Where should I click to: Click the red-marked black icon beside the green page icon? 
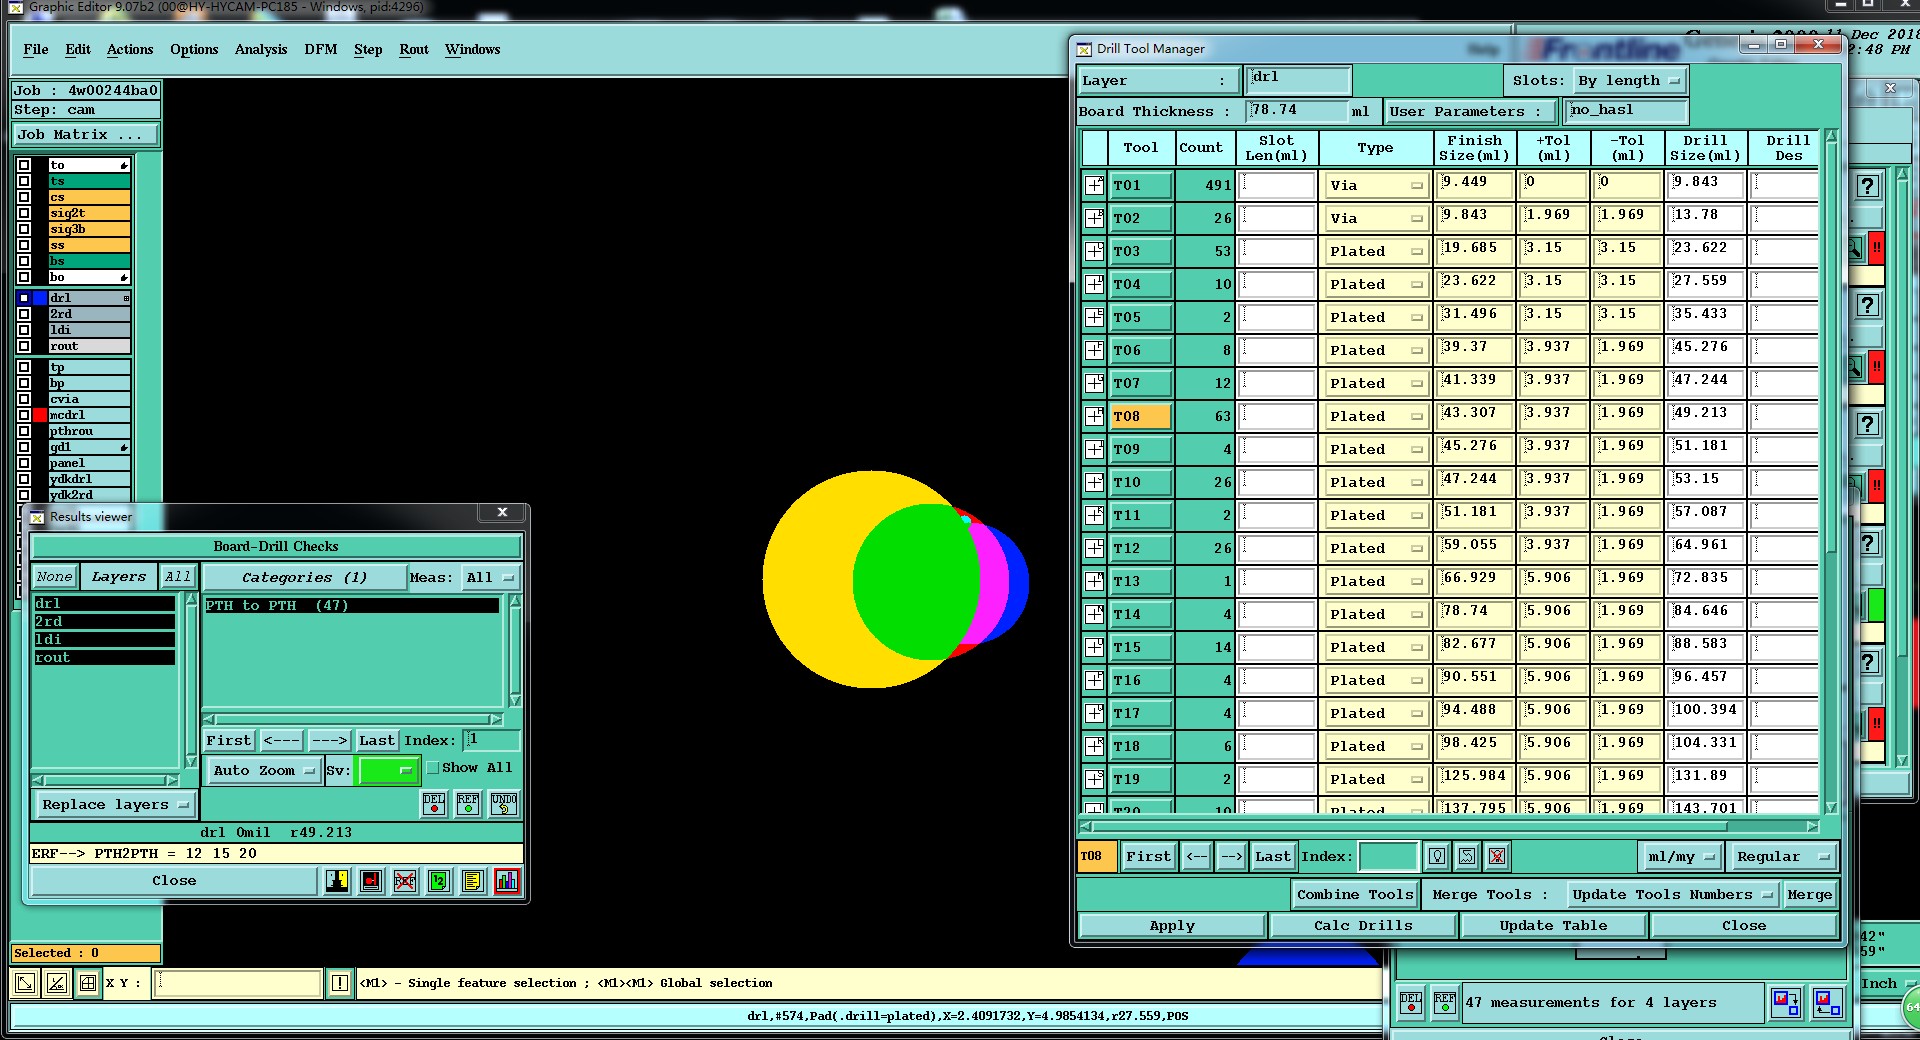click(x=371, y=881)
